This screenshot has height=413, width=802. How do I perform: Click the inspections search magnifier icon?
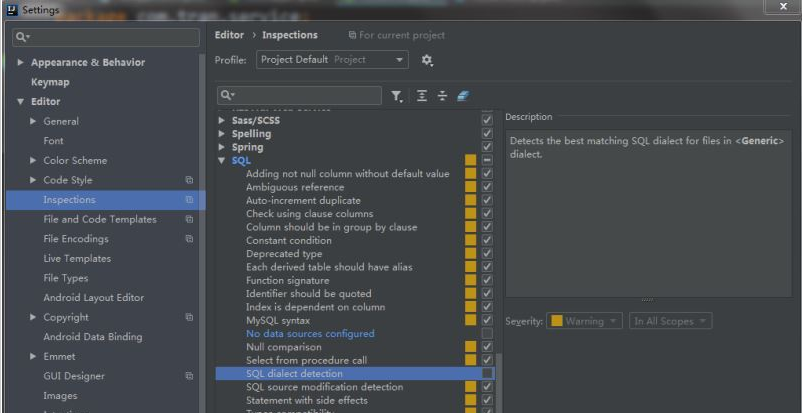point(228,95)
